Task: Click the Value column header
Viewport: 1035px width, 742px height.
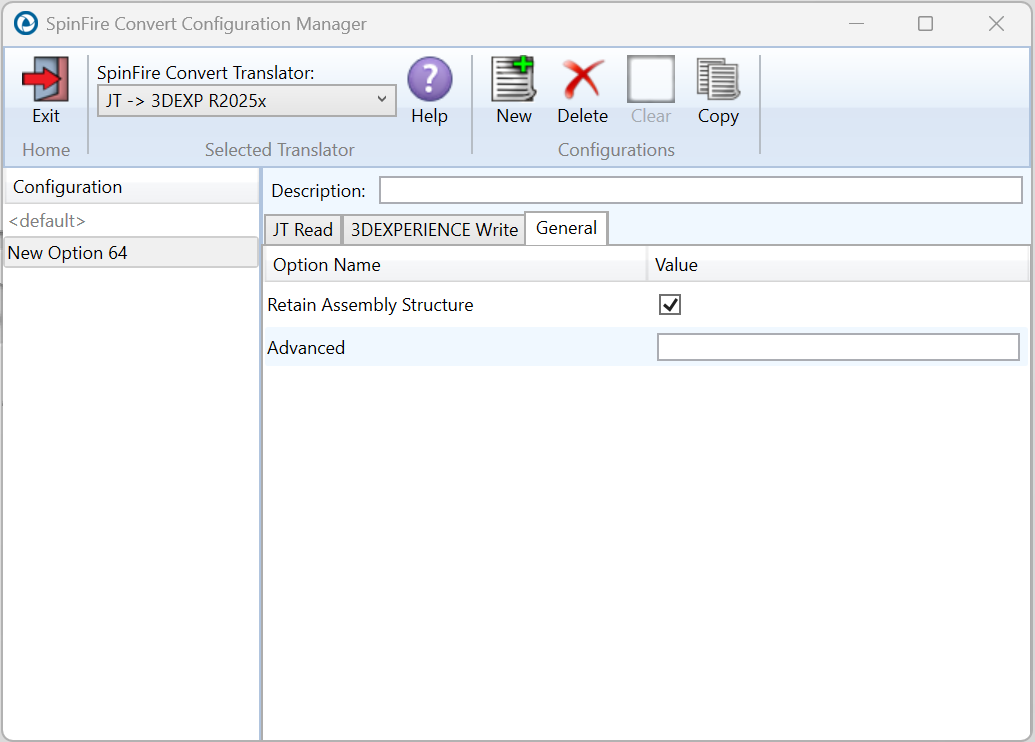Action: click(x=838, y=265)
